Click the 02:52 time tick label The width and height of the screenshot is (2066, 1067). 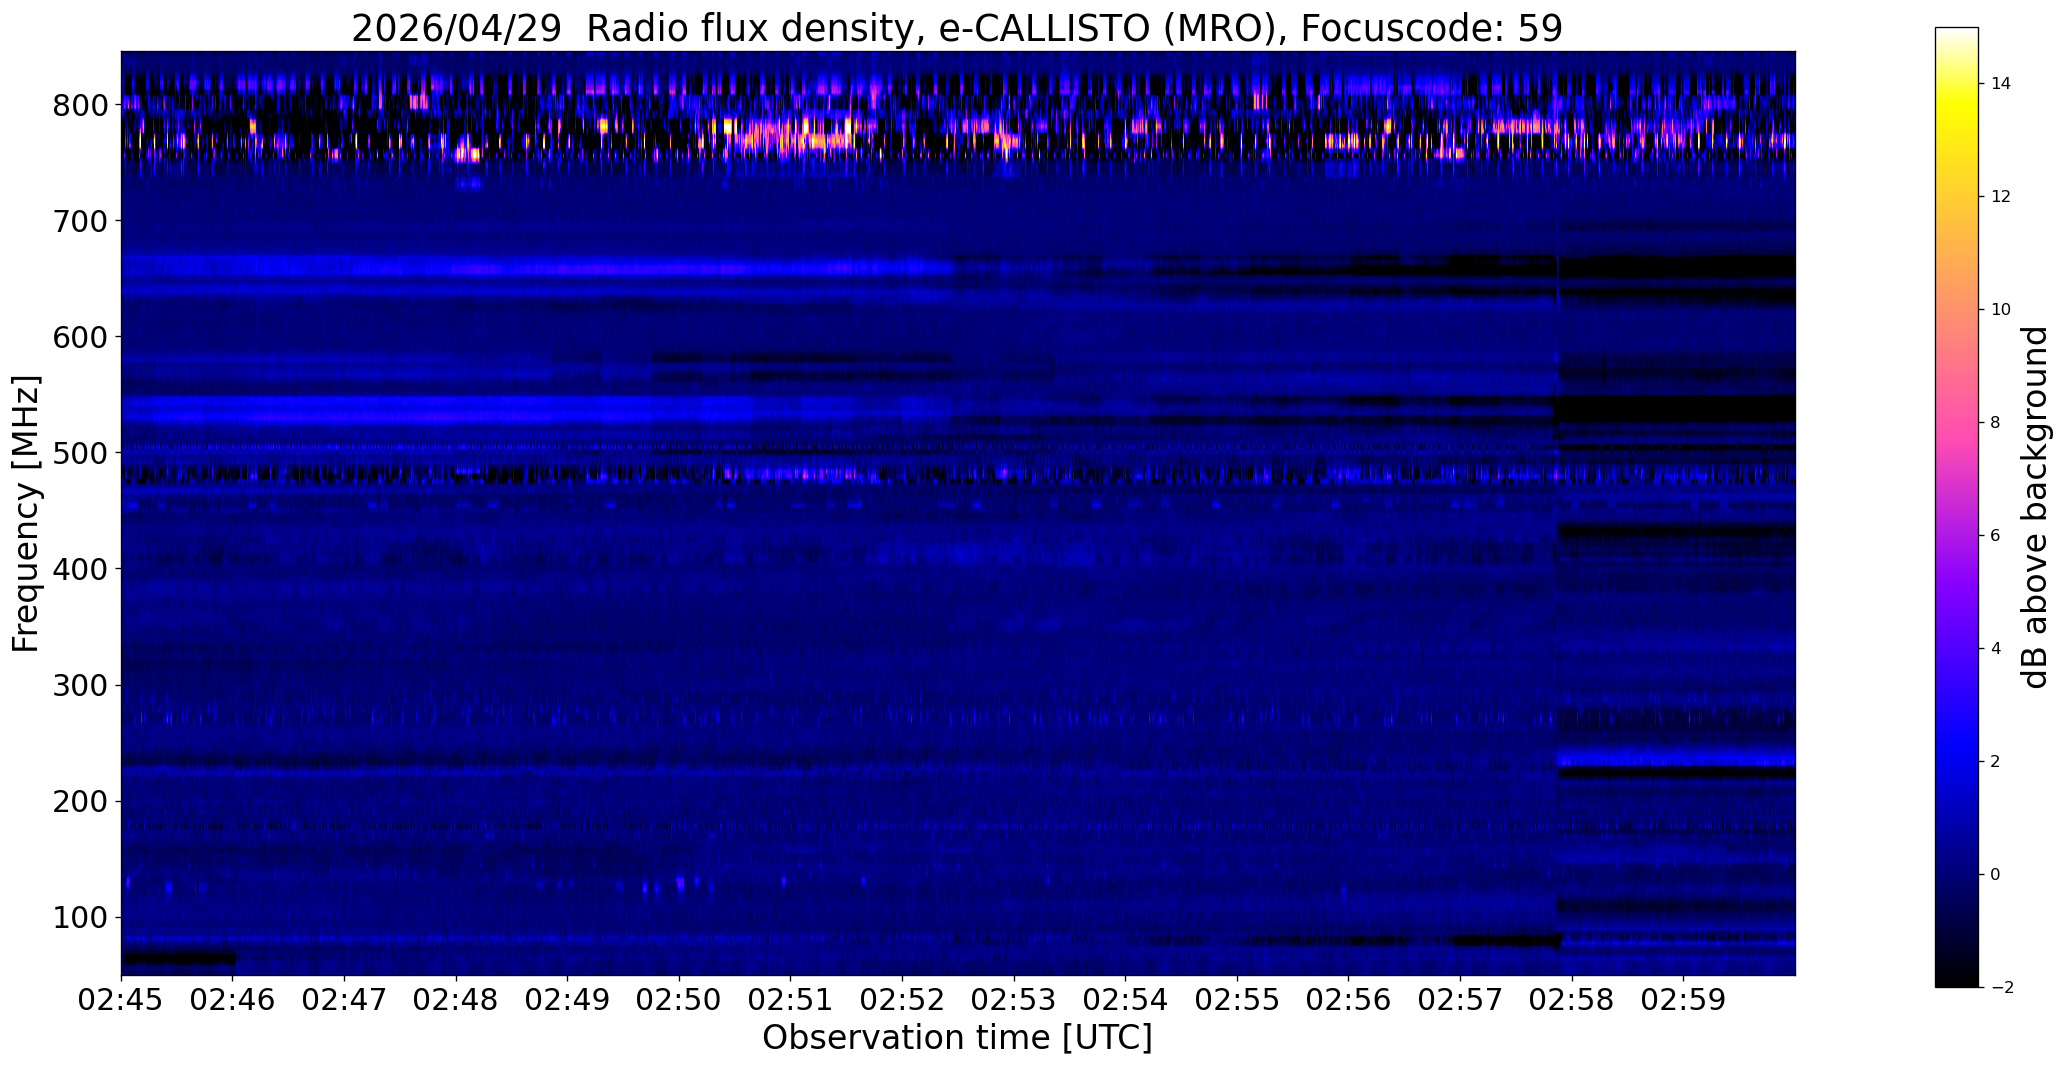[x=903, y=1001]
